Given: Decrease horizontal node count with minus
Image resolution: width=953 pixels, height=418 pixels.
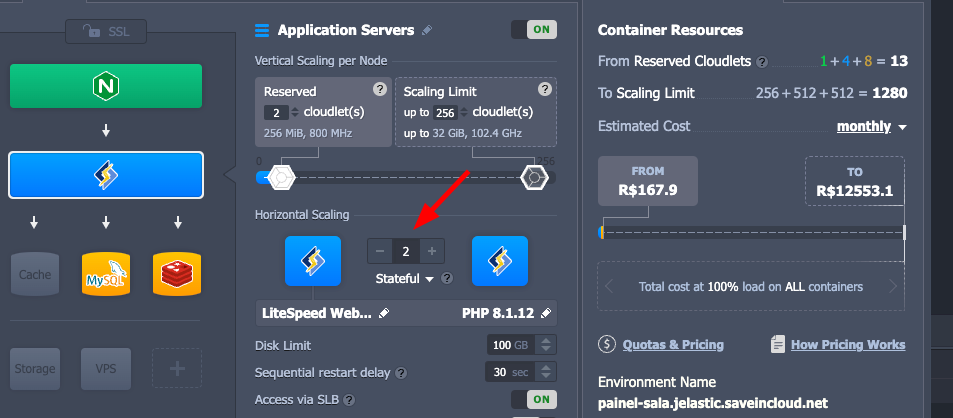Looking at the screenshot, I should click(381, 251).
